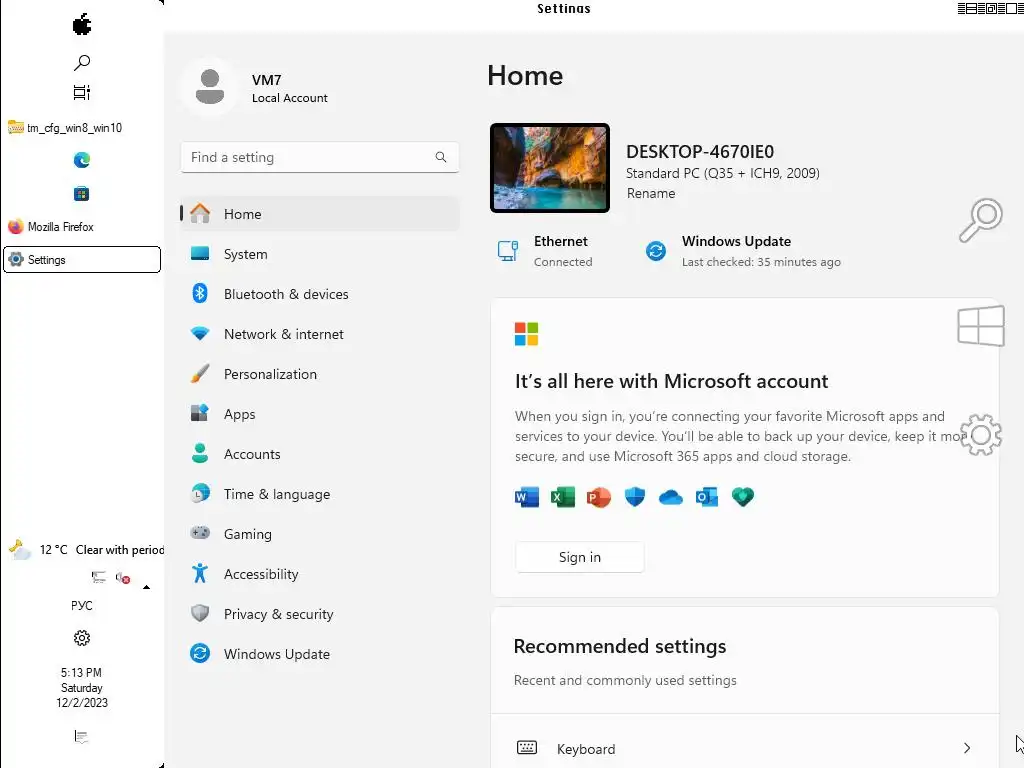Click the Family Safety heart icon
1024x768 pixels.
point(743,497)
